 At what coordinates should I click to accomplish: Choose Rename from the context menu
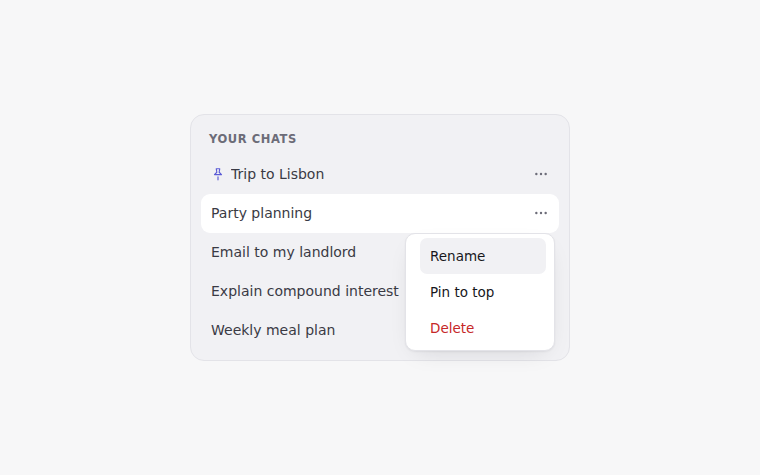point(483,256)
